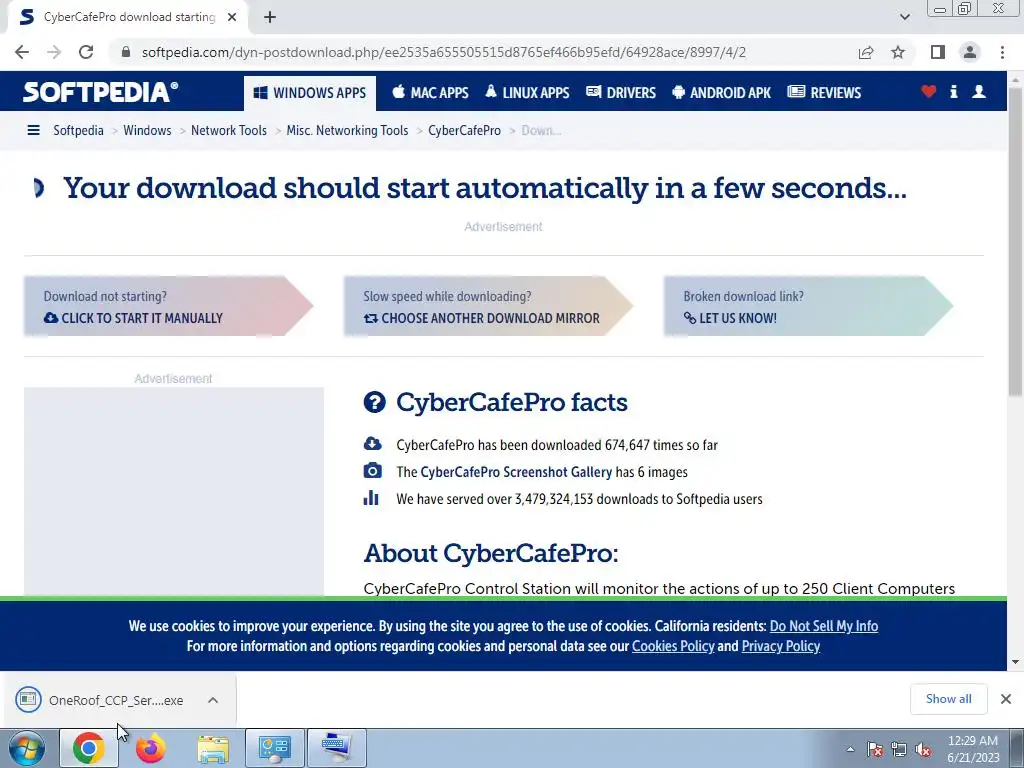1024x768 pixels.
Task: Click the muted volume tray icon
Action: [x=923, y=750]
